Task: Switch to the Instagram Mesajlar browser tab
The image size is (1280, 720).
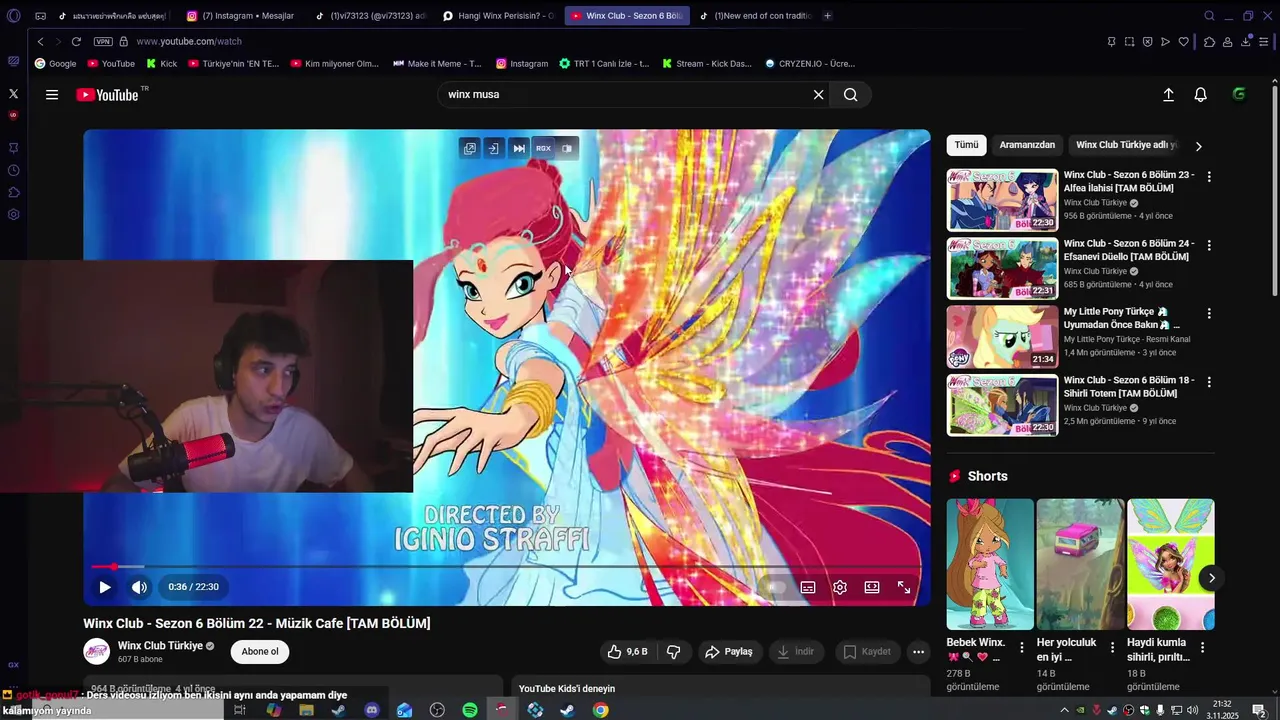Action: coord(240,16)
